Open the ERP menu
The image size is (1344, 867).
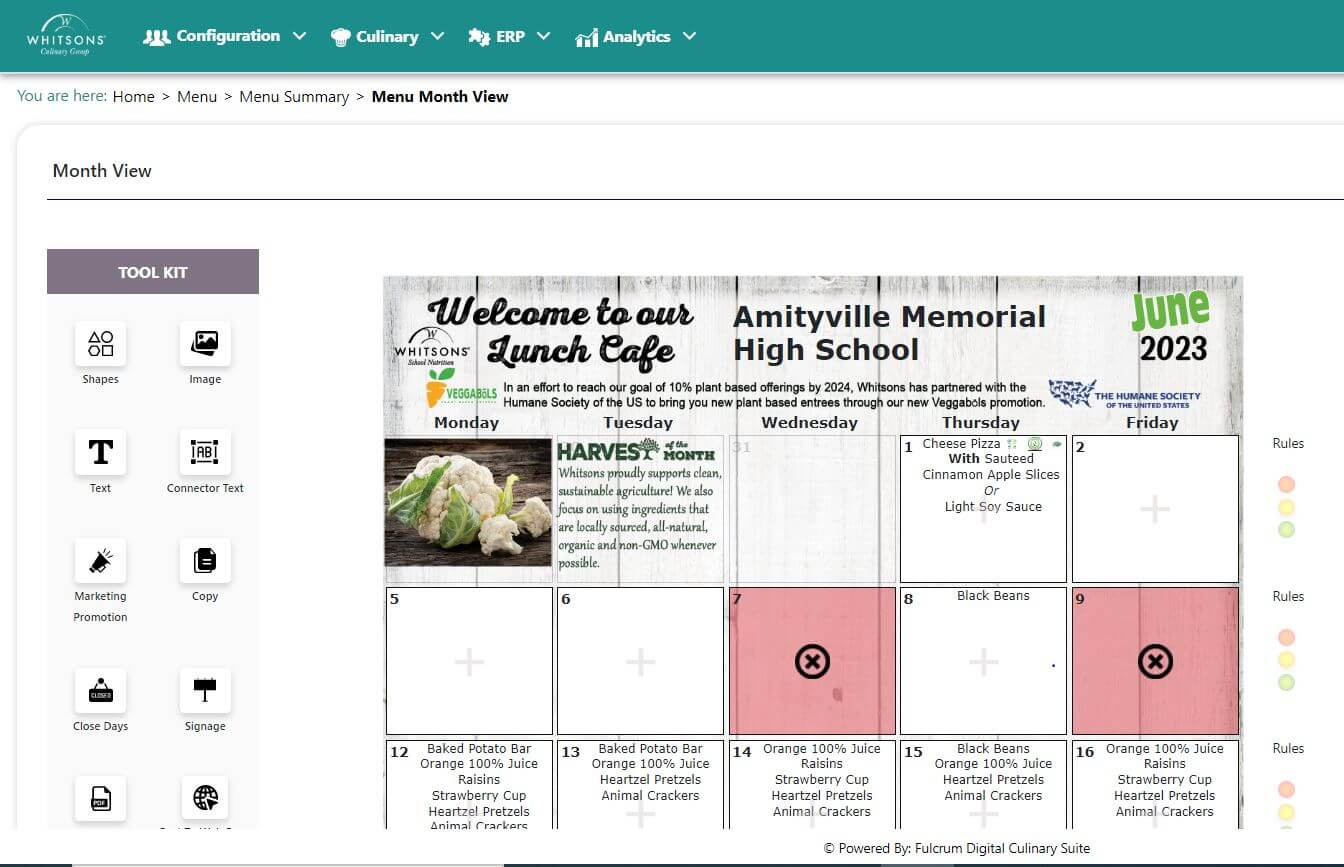tap(510, 36)
